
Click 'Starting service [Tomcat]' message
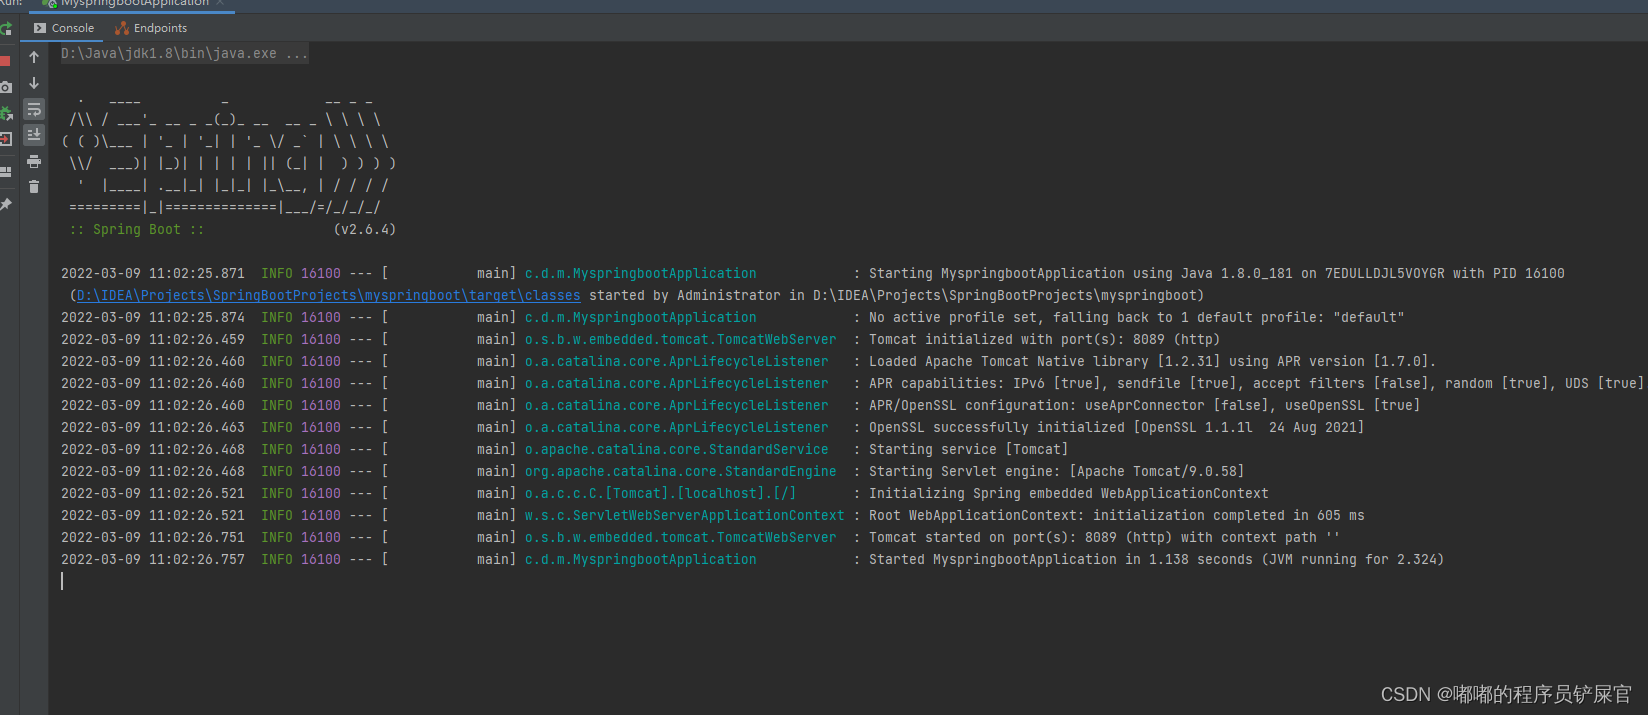point(968,450)
